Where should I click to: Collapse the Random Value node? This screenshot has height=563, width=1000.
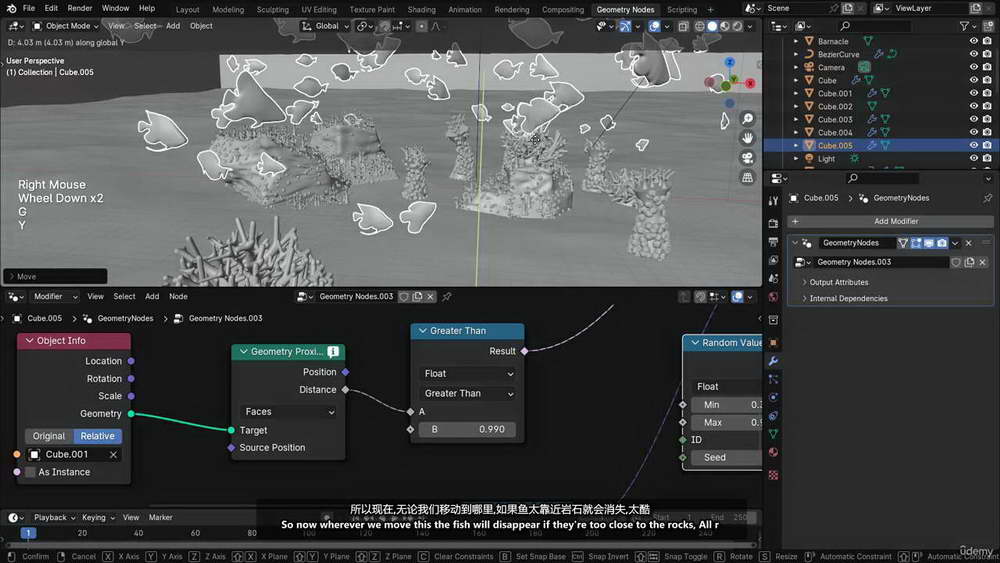(695, 343)
